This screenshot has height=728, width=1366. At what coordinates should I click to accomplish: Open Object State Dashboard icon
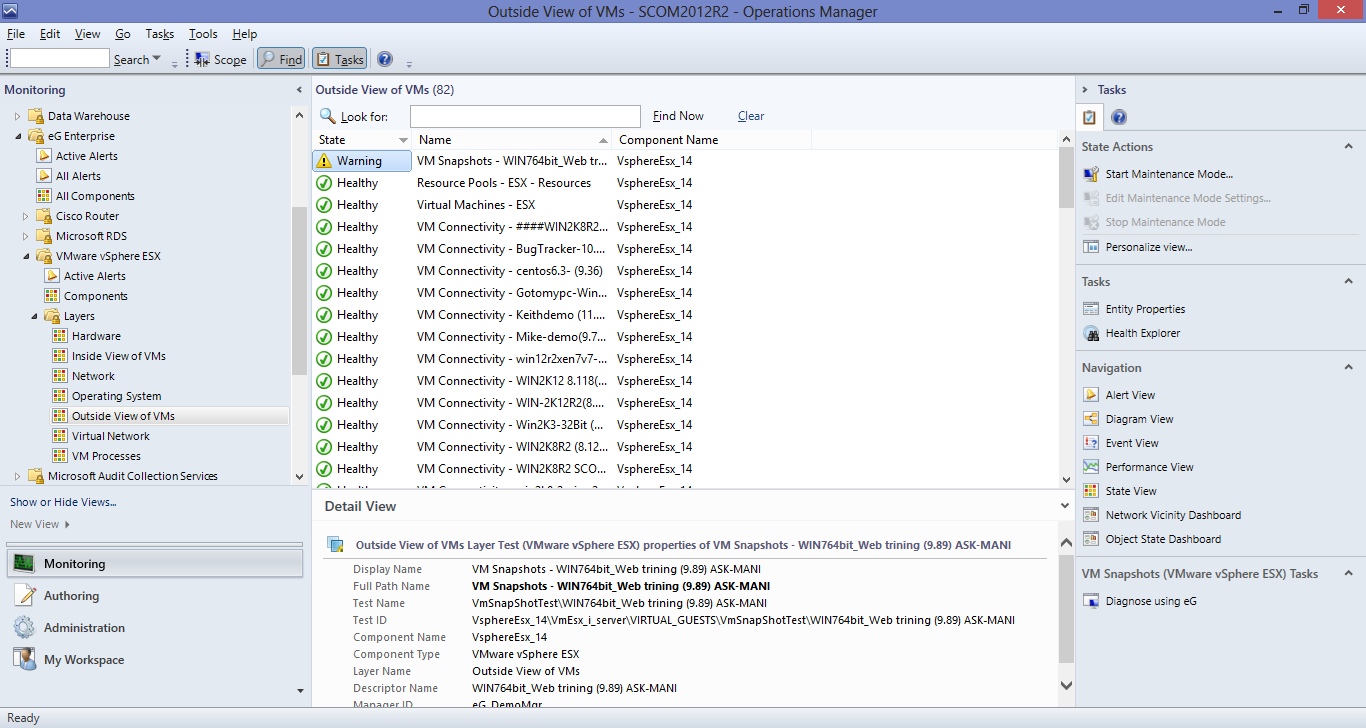[x=1091, y=539]
